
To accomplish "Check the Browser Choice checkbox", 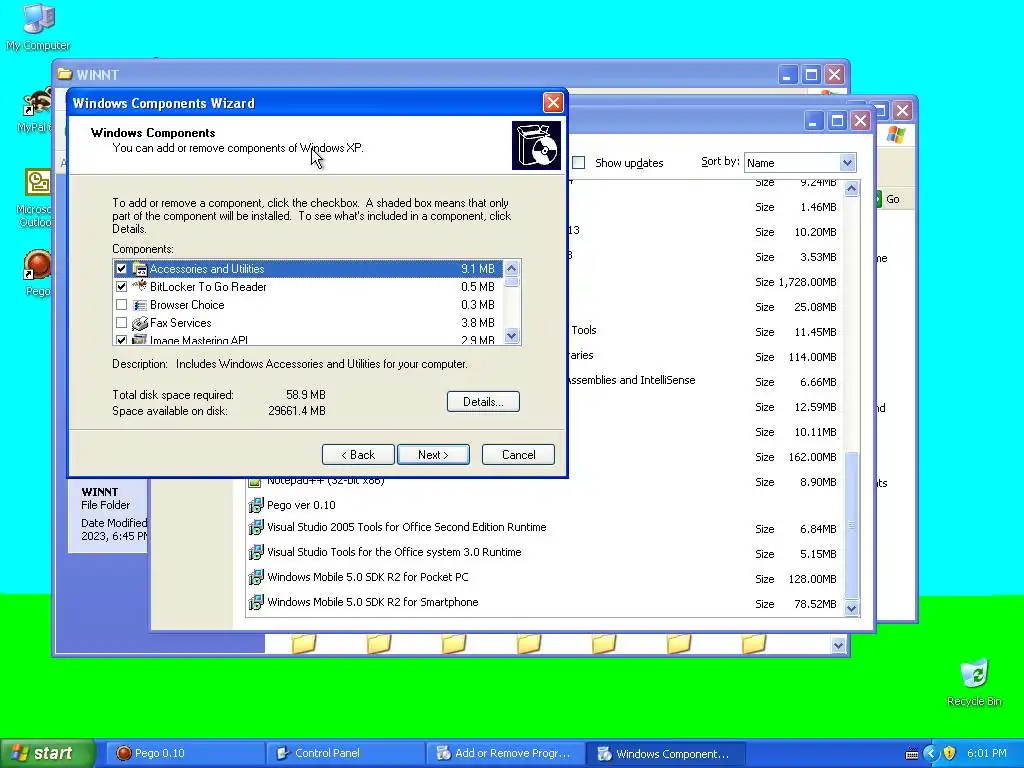I will click(x=121, y=305).
